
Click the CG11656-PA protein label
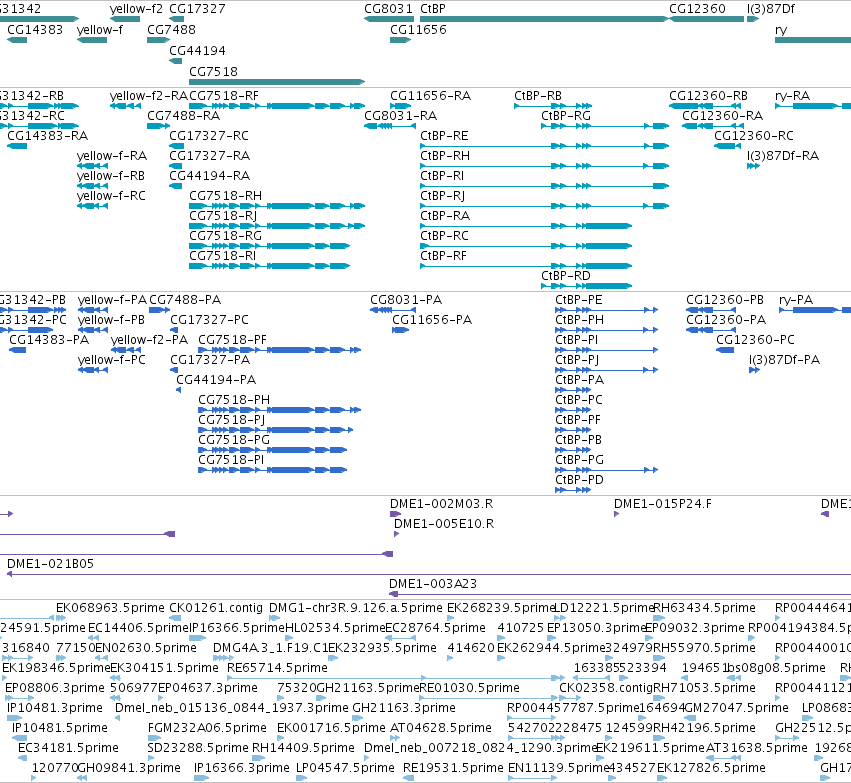pyautogui.click(x=432, y=320)
